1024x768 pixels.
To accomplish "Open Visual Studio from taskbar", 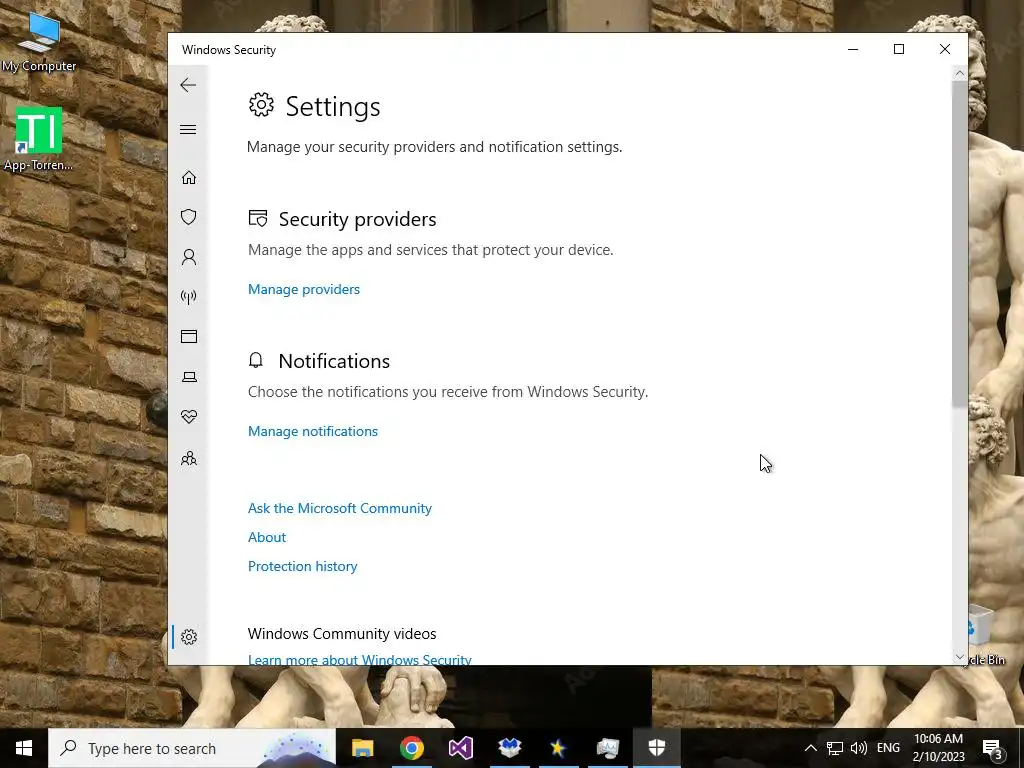I will [460, 748].
